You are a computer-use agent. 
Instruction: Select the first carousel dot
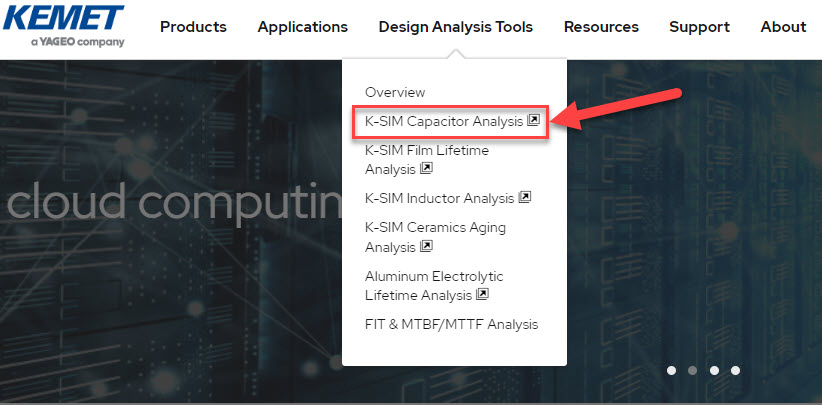(x=671, y=370)
